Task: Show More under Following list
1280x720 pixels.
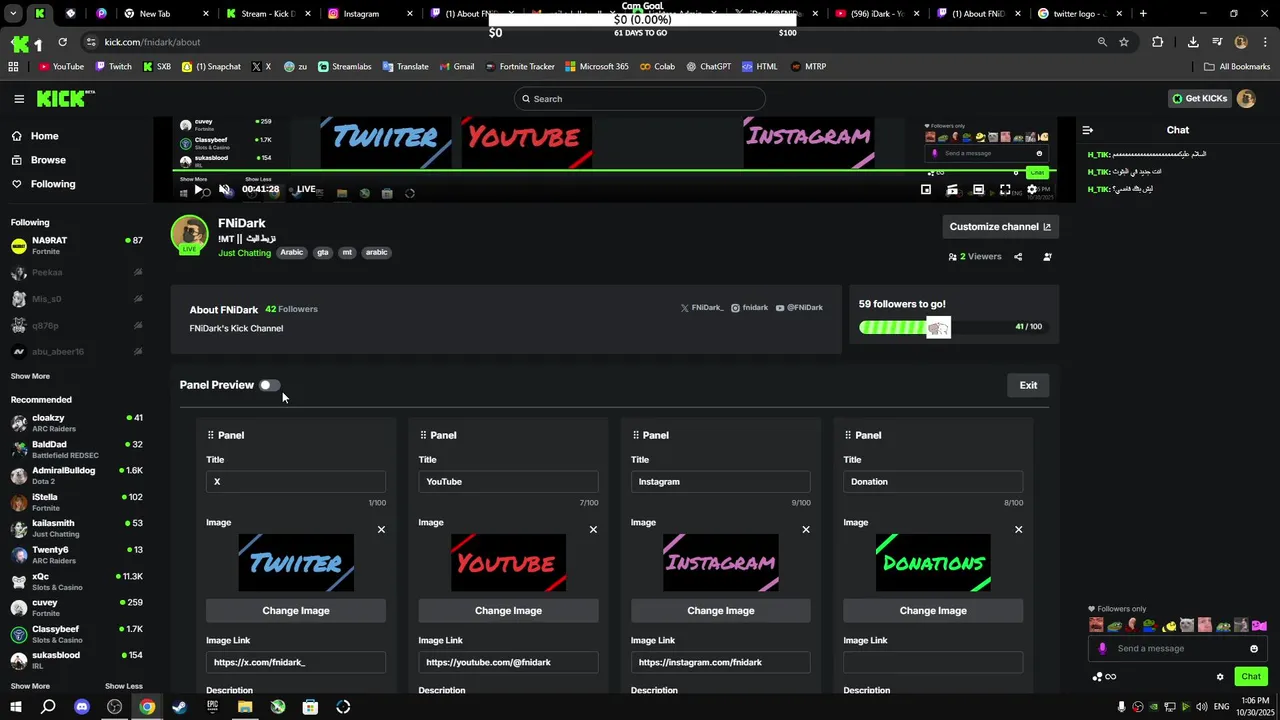Action: tap(30, 376)
